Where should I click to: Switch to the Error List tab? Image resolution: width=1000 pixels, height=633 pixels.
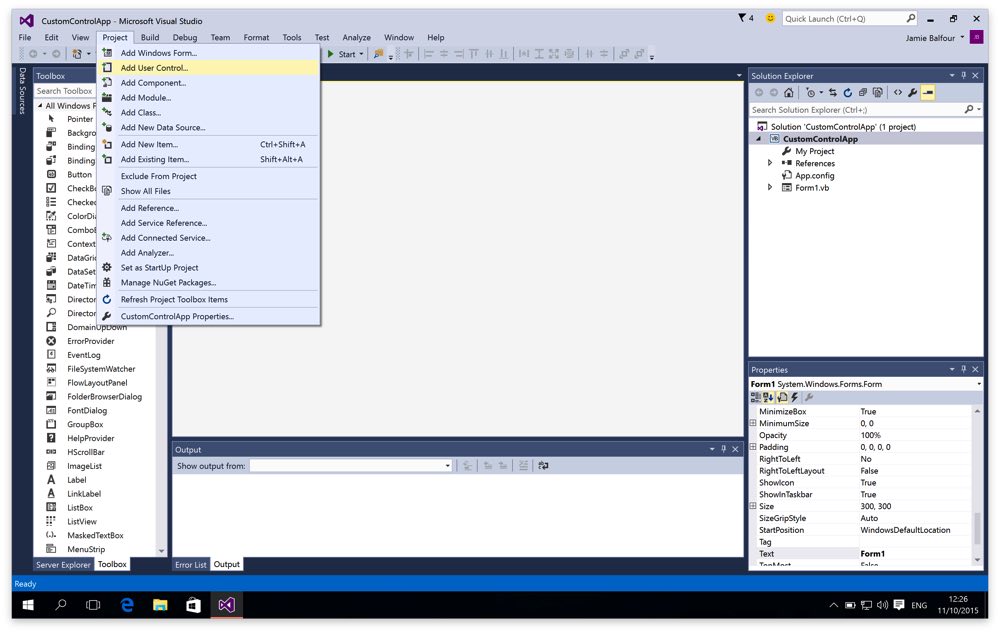coord(191,564)
